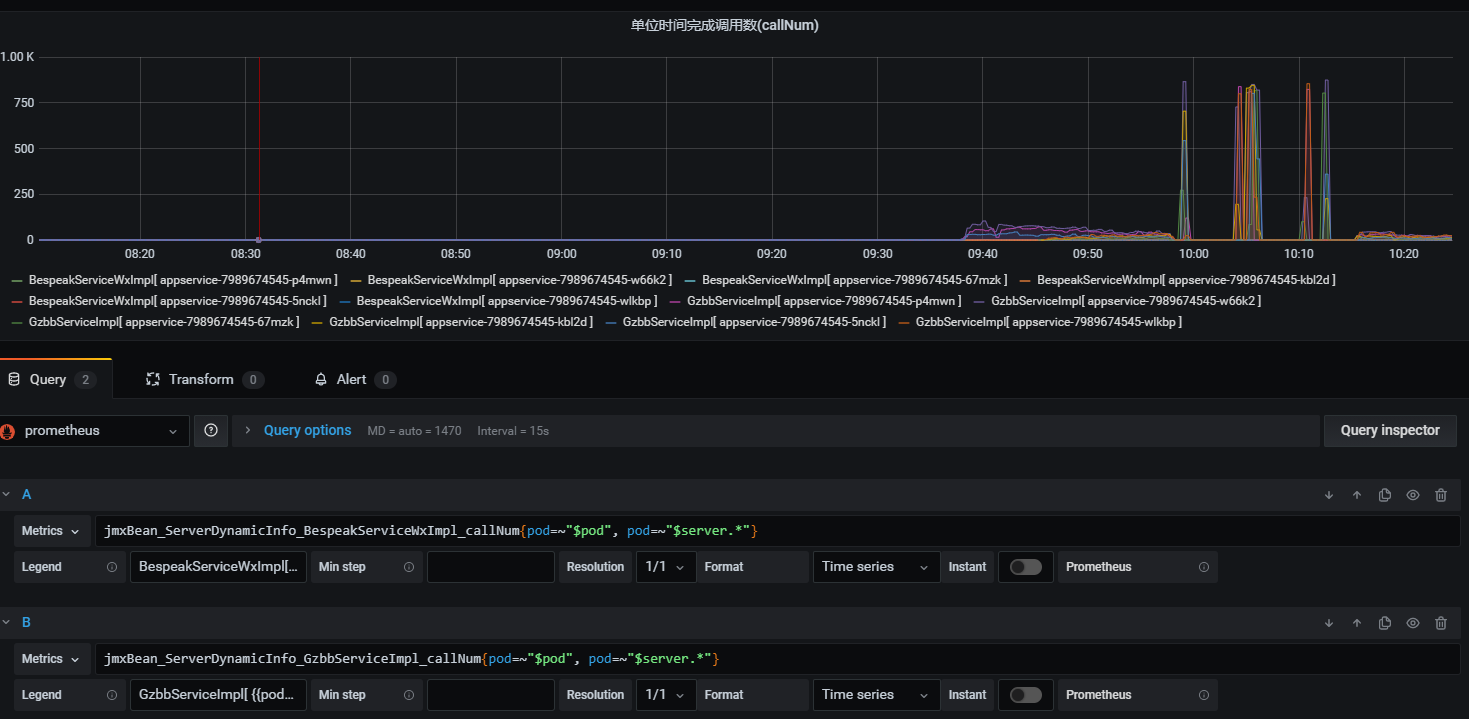Toggle legend series BespeakServiceWxImpl w66k2
The image size is (1469, 719).
coord(521,280)
